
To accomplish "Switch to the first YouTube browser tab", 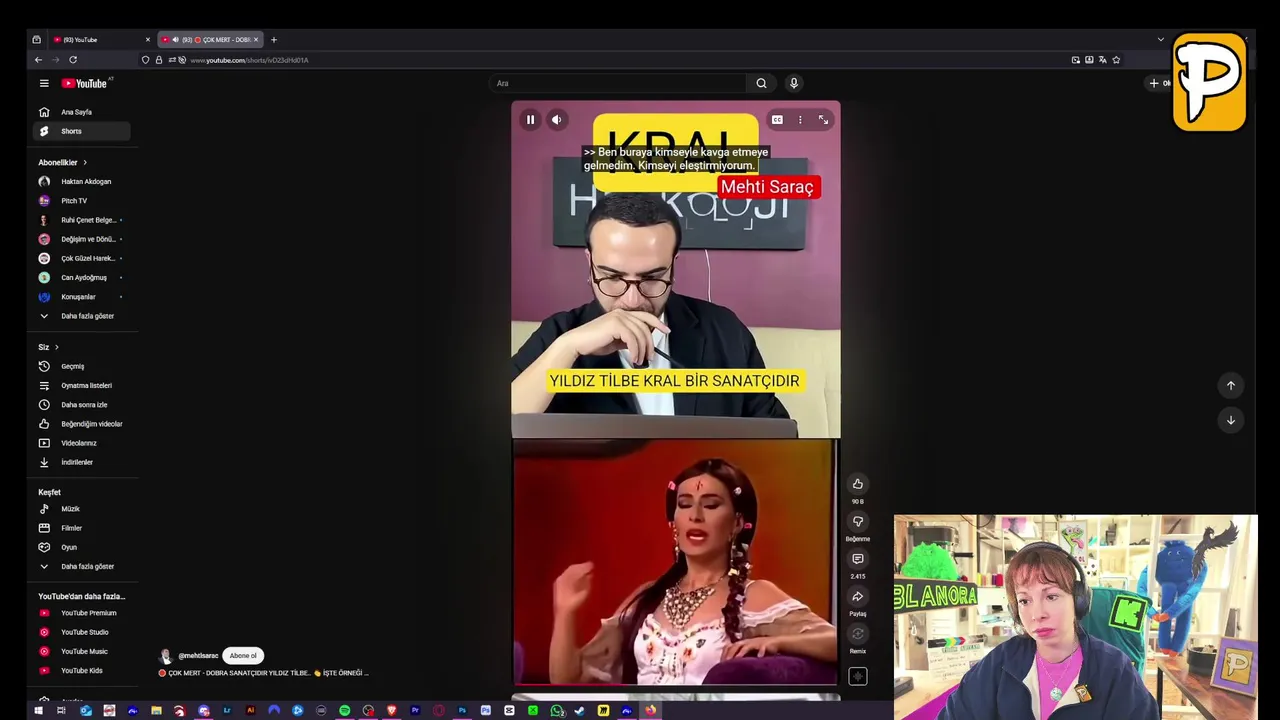I will (x=100, y=40).
